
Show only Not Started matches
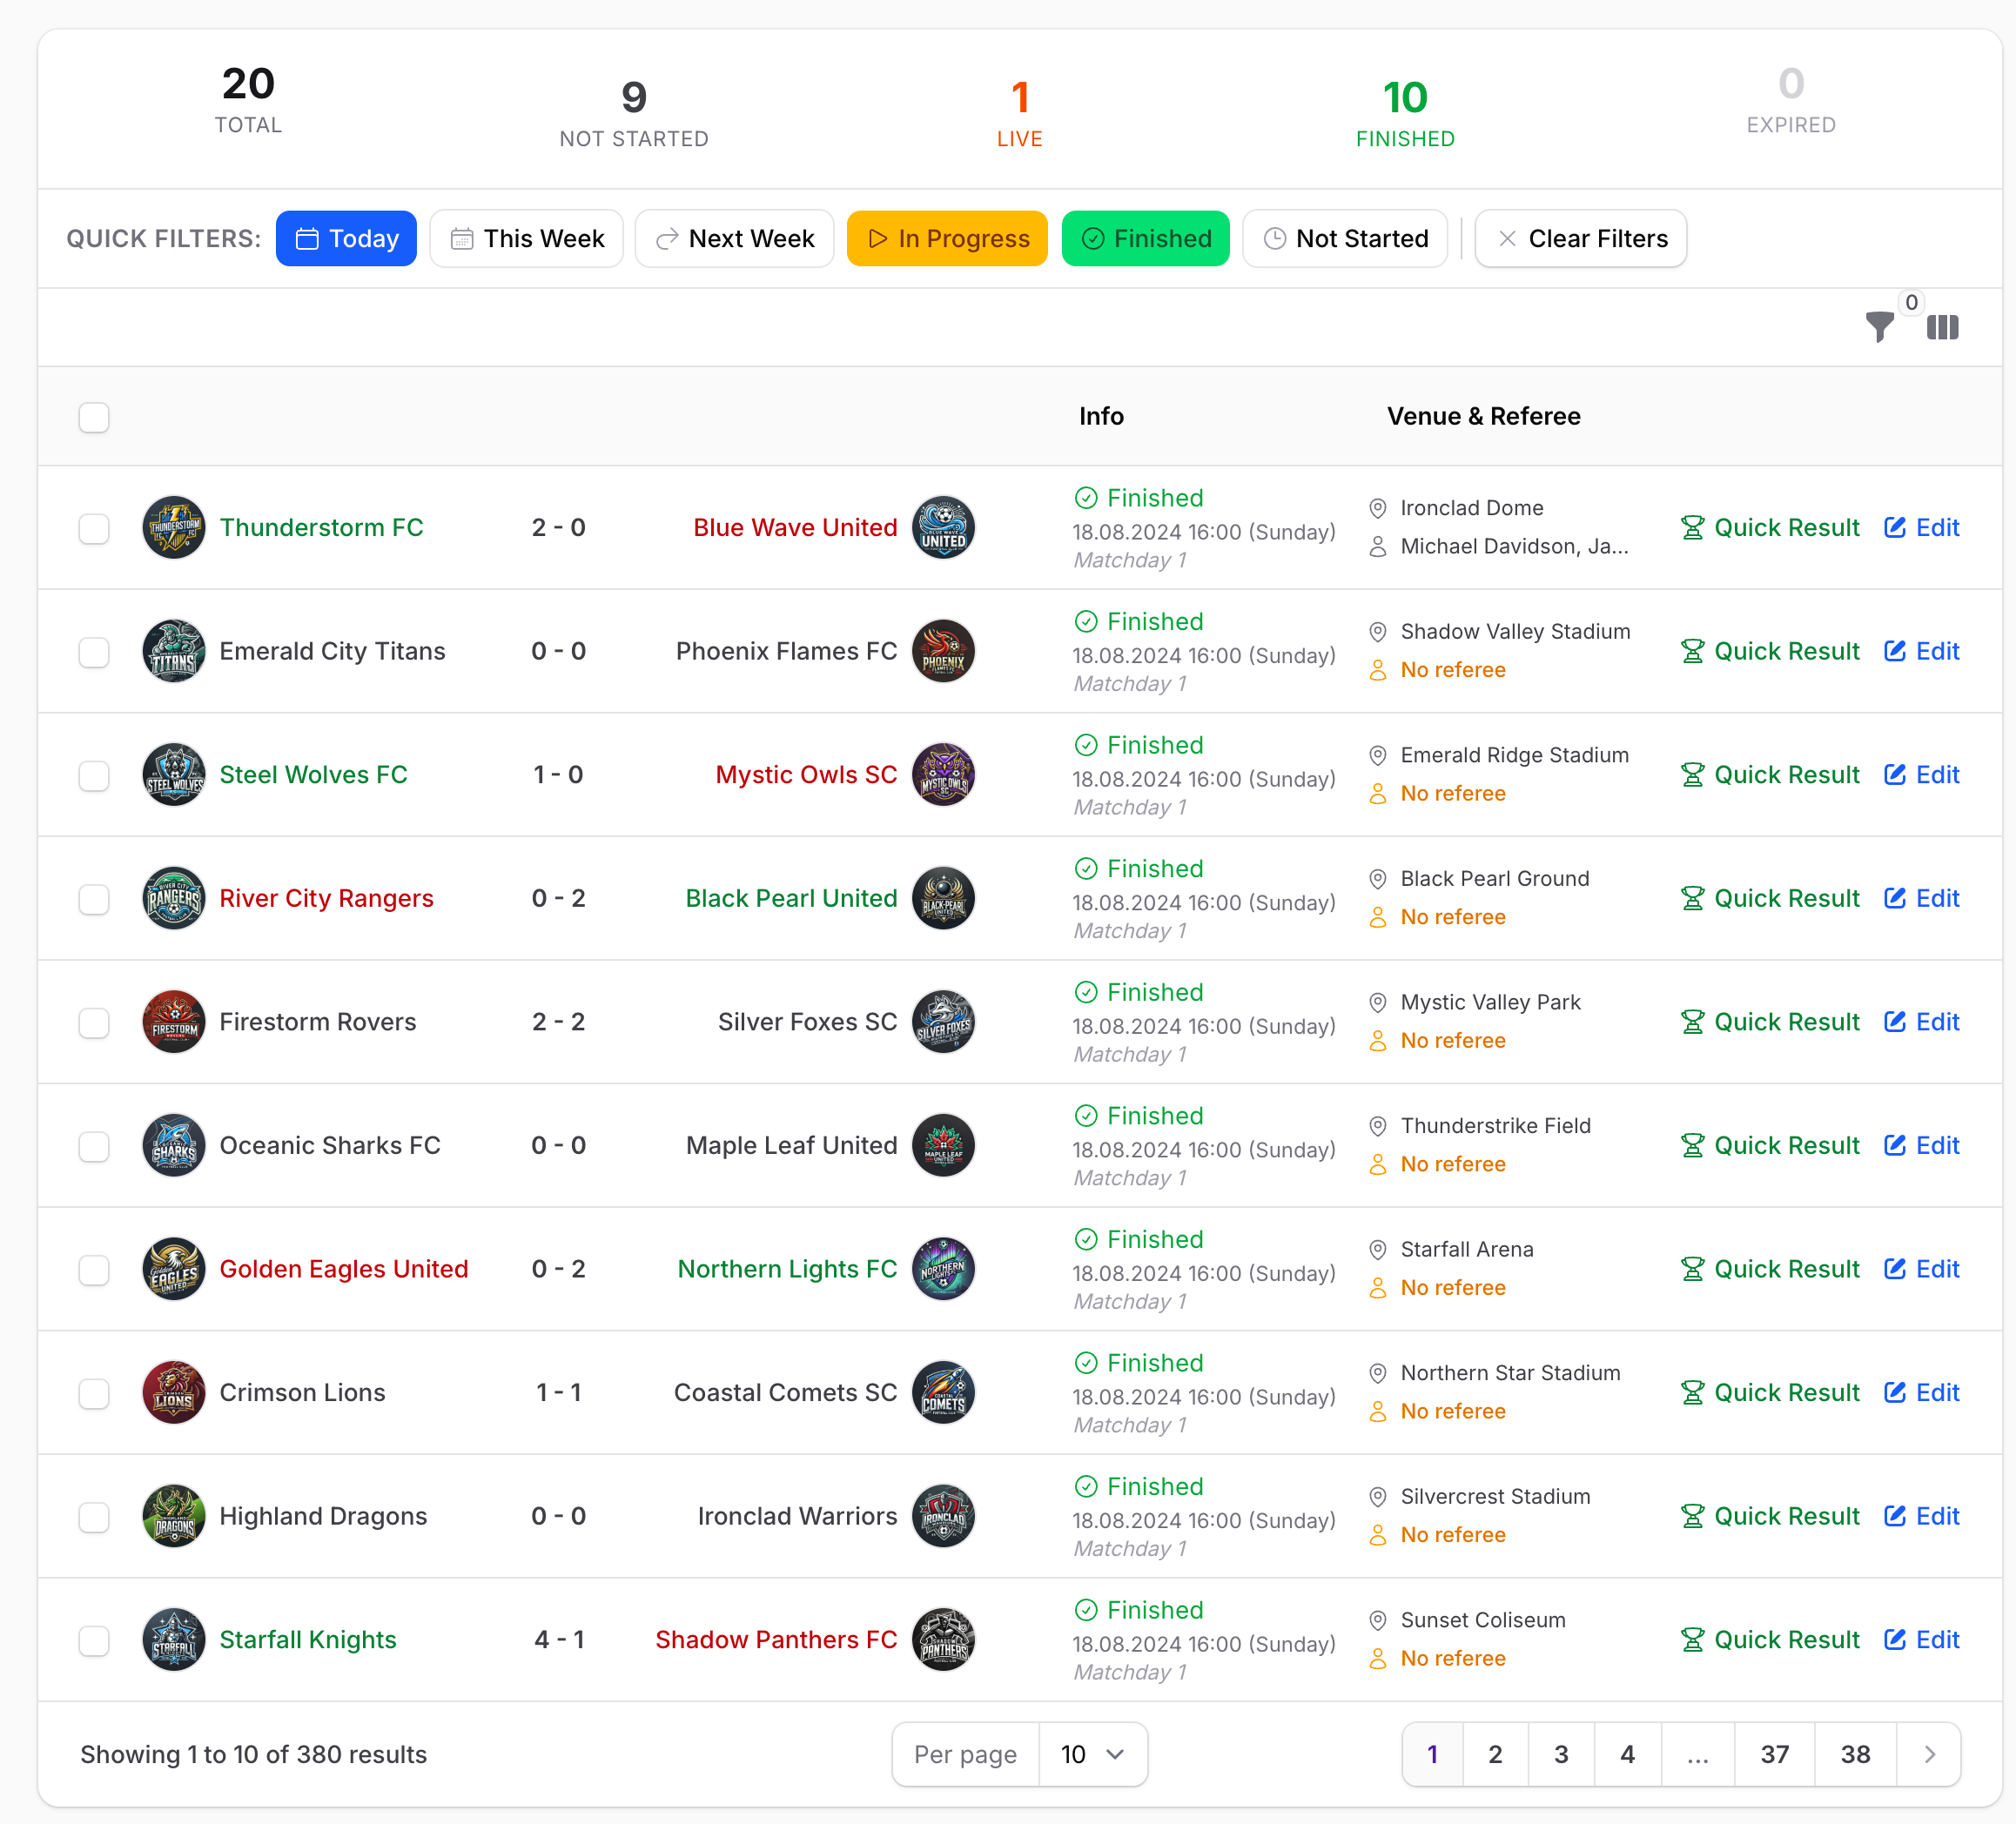click(1345, 238)
